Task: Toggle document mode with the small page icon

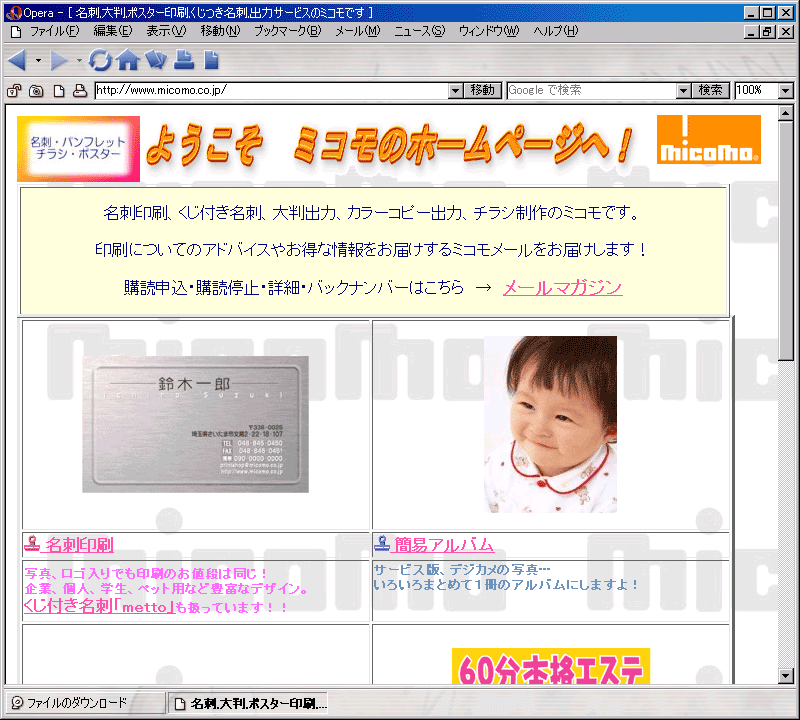Action: pyautogui.click(x=59, y=91)
